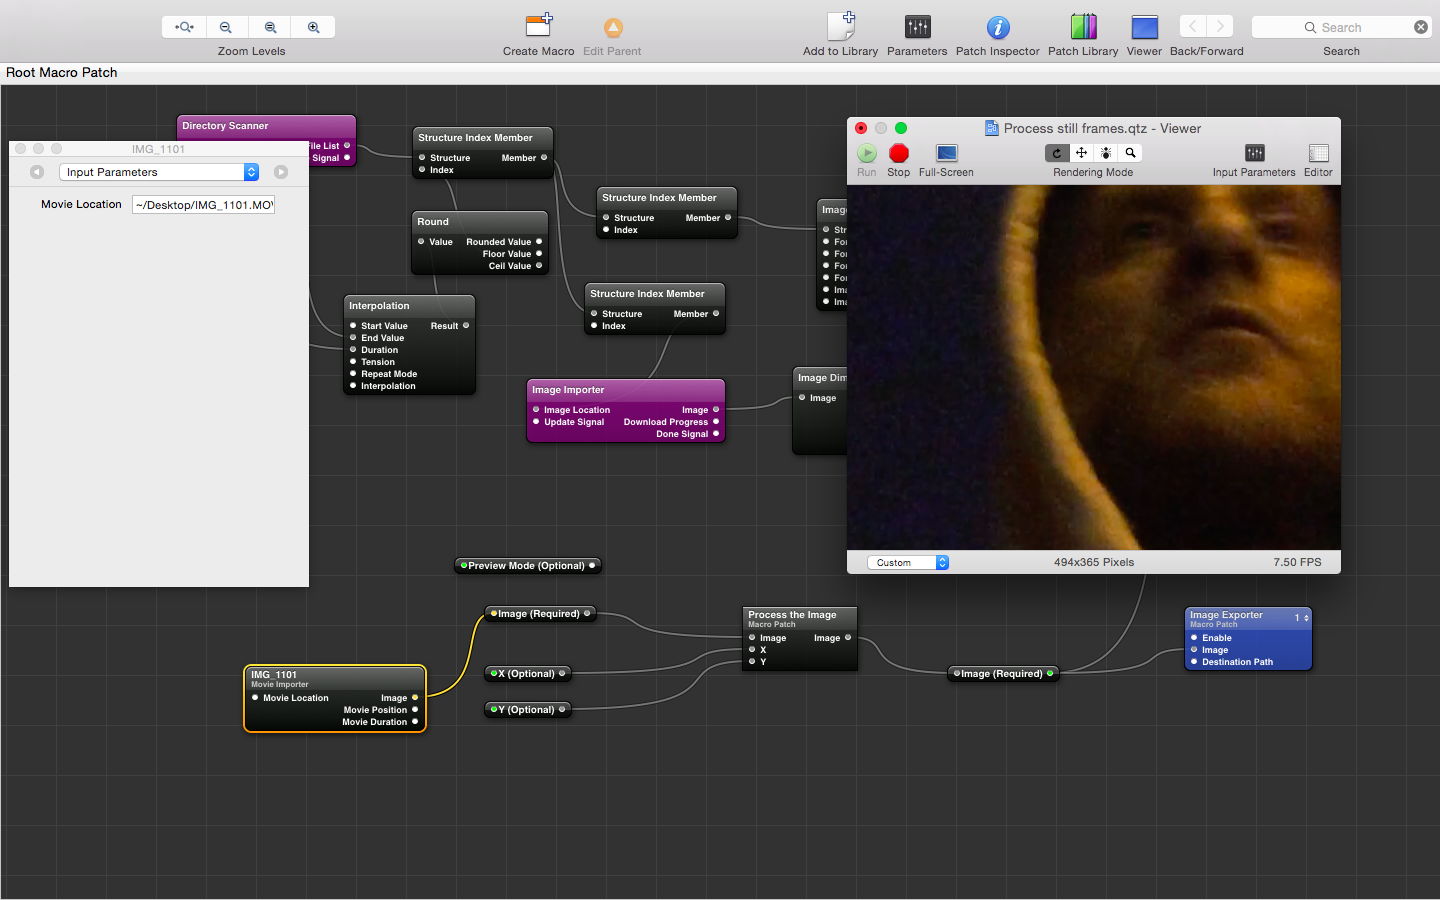Click the Root Macro Patch breadcrumb
The width and height of the screenshot is (1440, 900).
[x=62, y=73]
